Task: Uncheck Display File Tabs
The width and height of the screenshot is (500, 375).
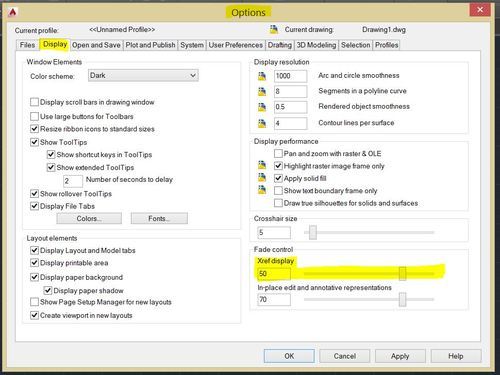Action: [34, 206]
